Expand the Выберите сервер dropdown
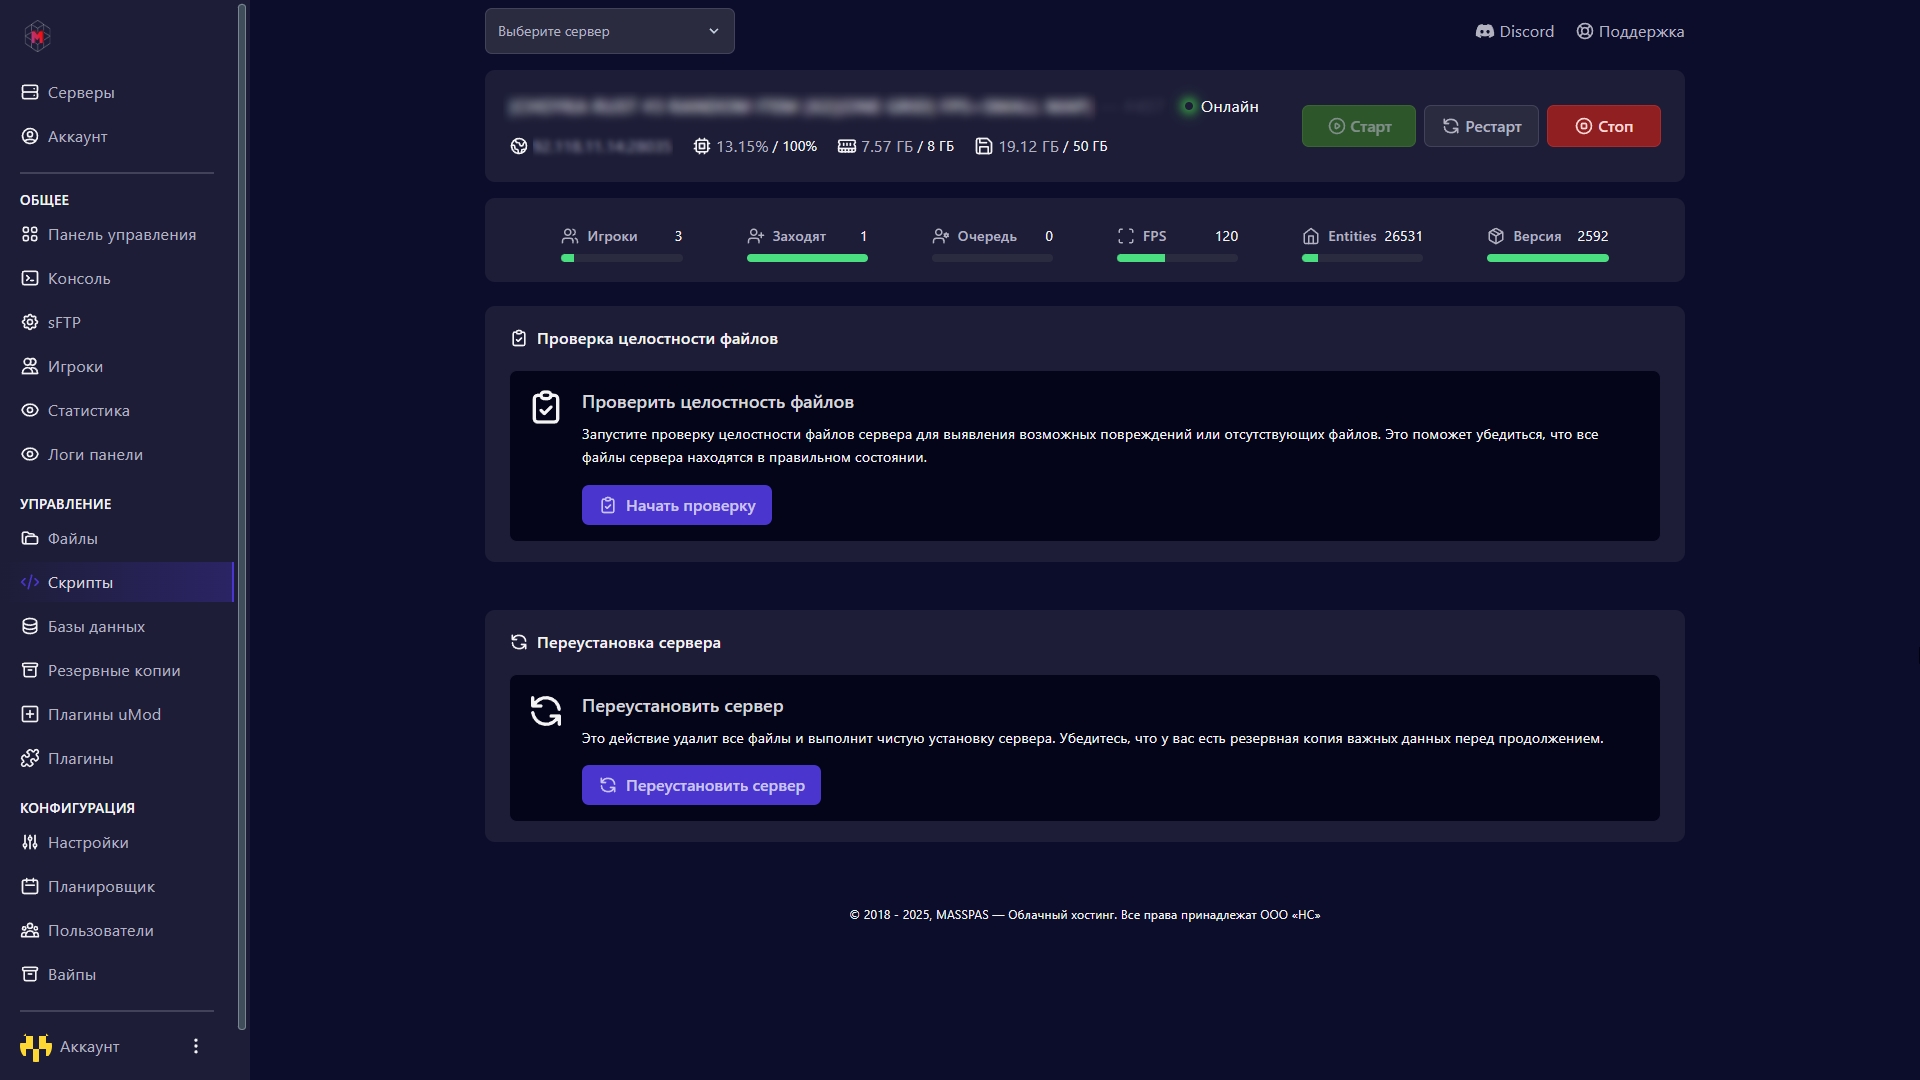Image resolution: width=1920 pixels, height=1080 pixels. click(609, 31)
